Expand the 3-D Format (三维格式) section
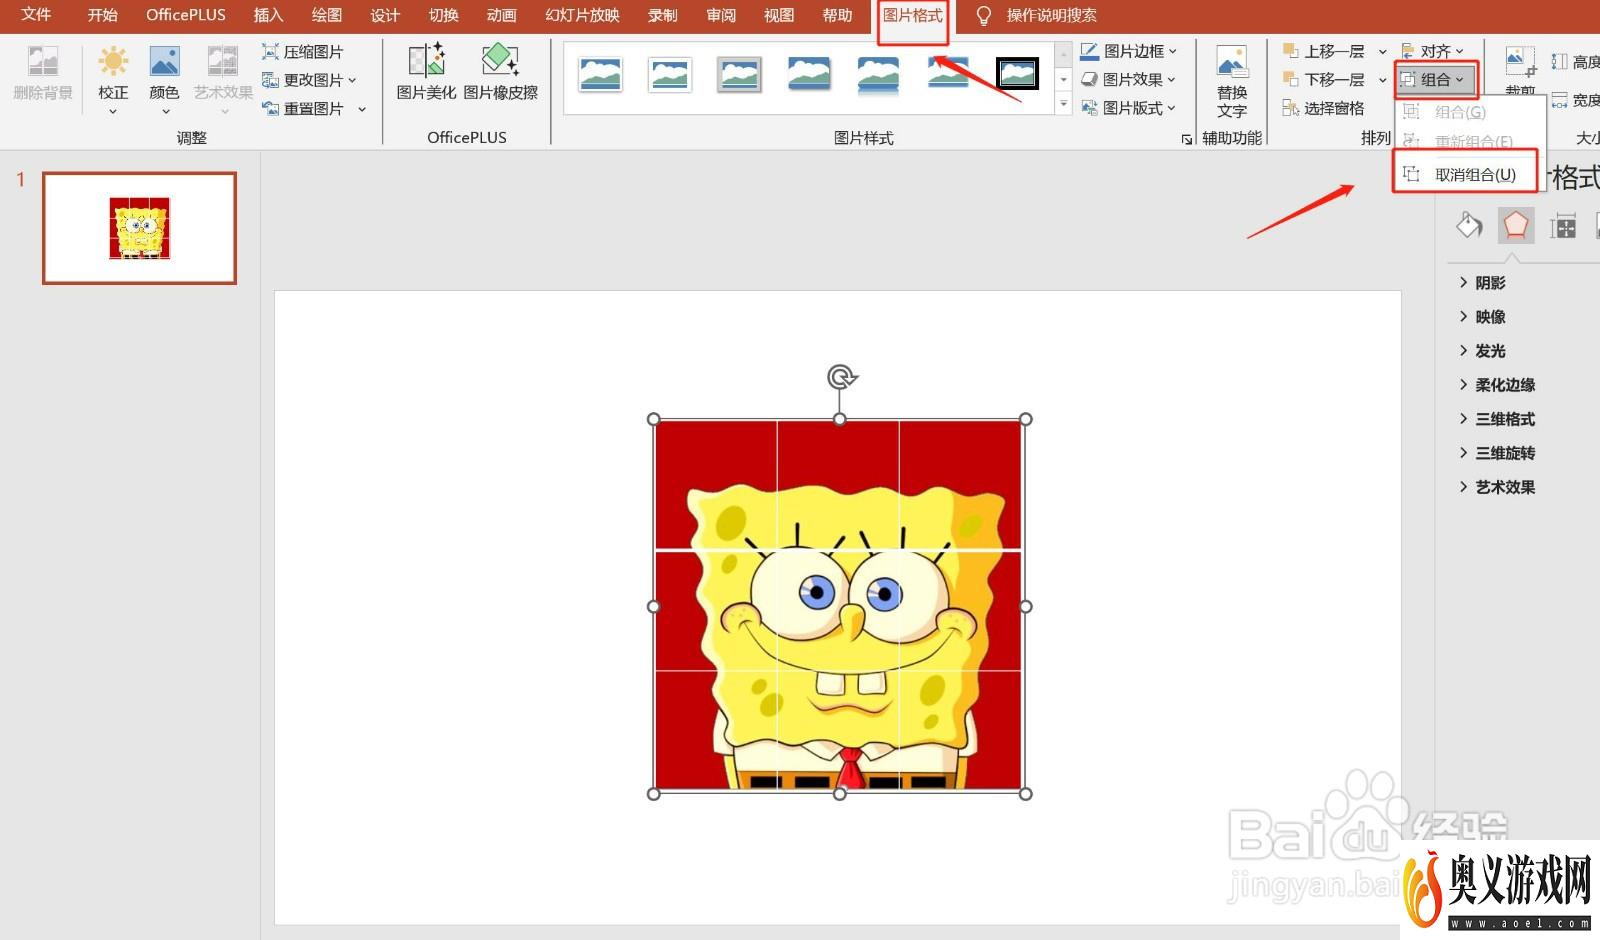 pos(1497,419)
